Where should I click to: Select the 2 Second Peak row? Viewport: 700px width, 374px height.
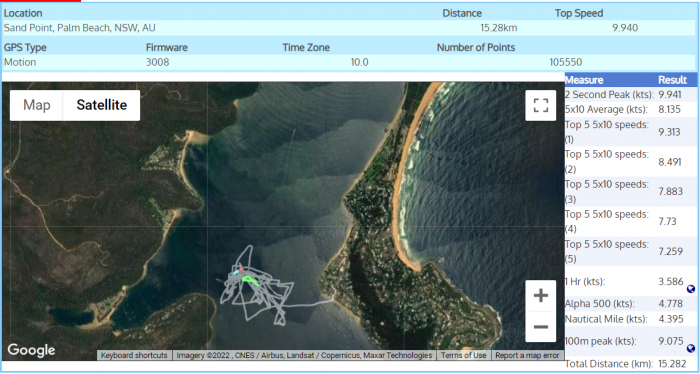pyautogui.click(x=631, y=95)
